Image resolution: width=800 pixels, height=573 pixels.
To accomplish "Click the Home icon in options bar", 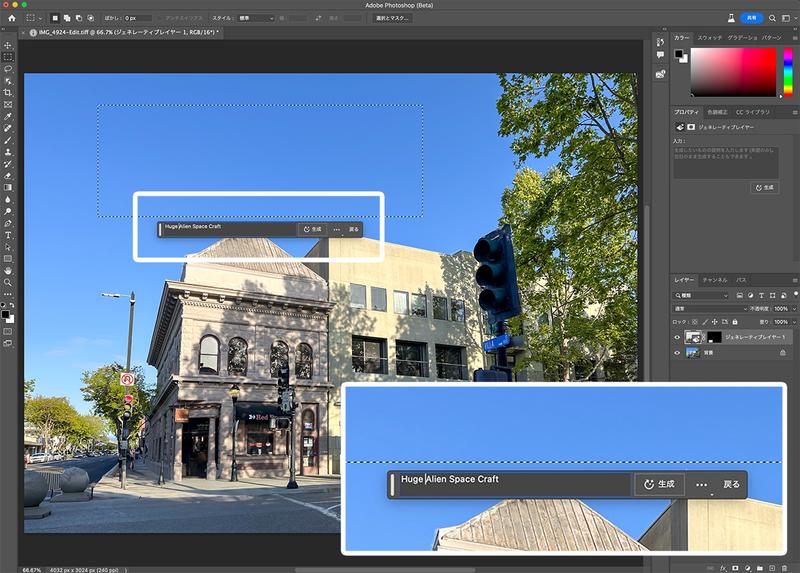I will point(12,18).
